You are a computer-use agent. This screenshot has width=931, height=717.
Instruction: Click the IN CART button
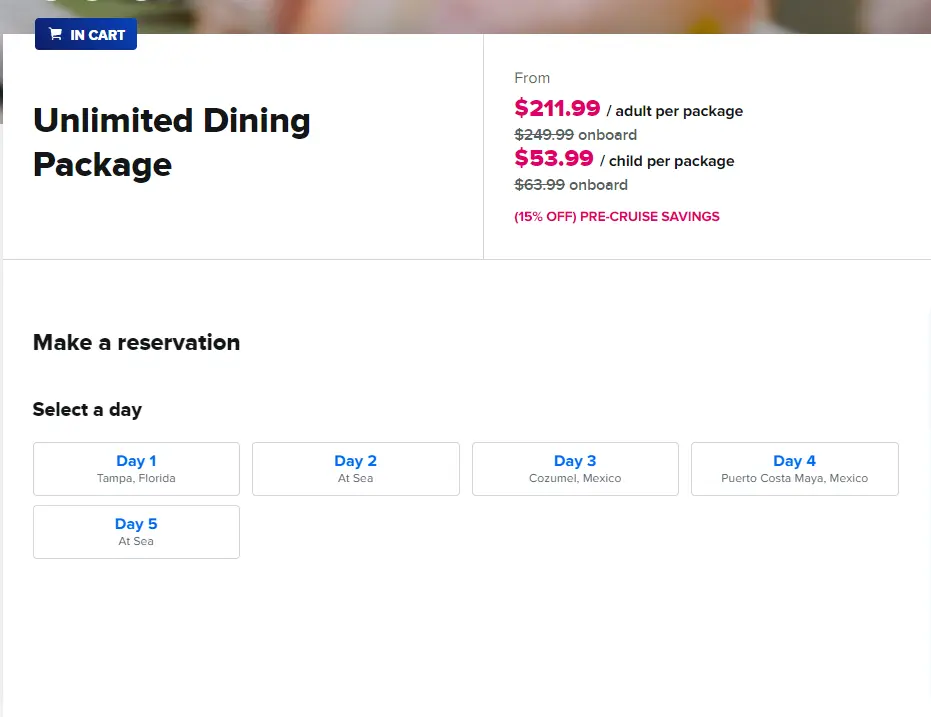coord(85,34)
